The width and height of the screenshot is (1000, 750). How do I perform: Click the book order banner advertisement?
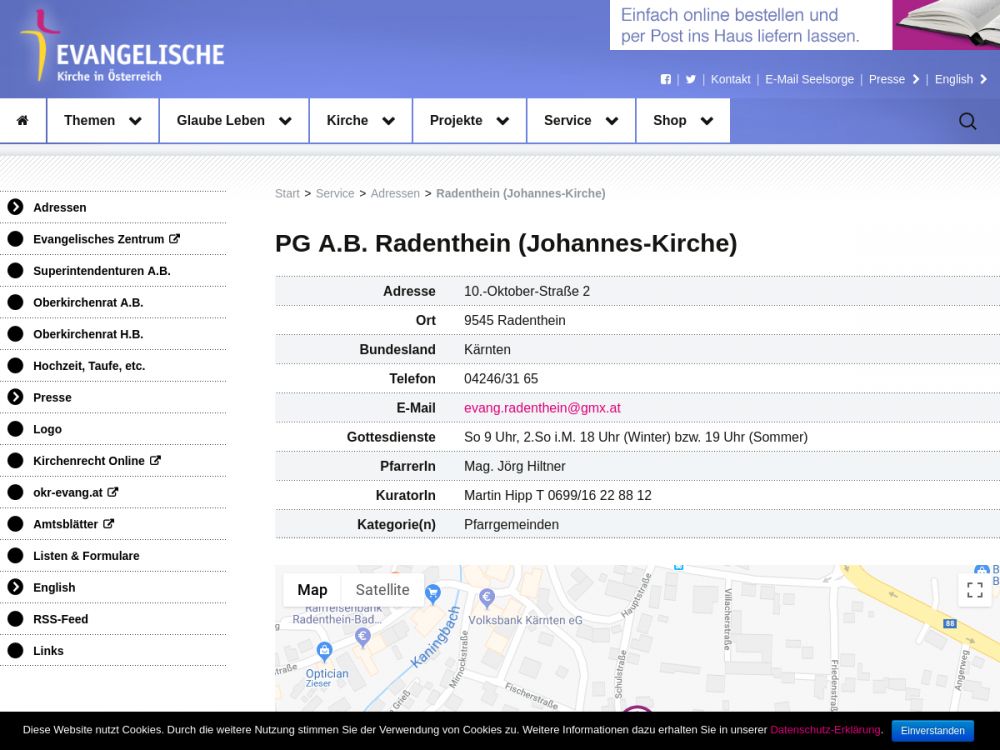pos(804,25)
